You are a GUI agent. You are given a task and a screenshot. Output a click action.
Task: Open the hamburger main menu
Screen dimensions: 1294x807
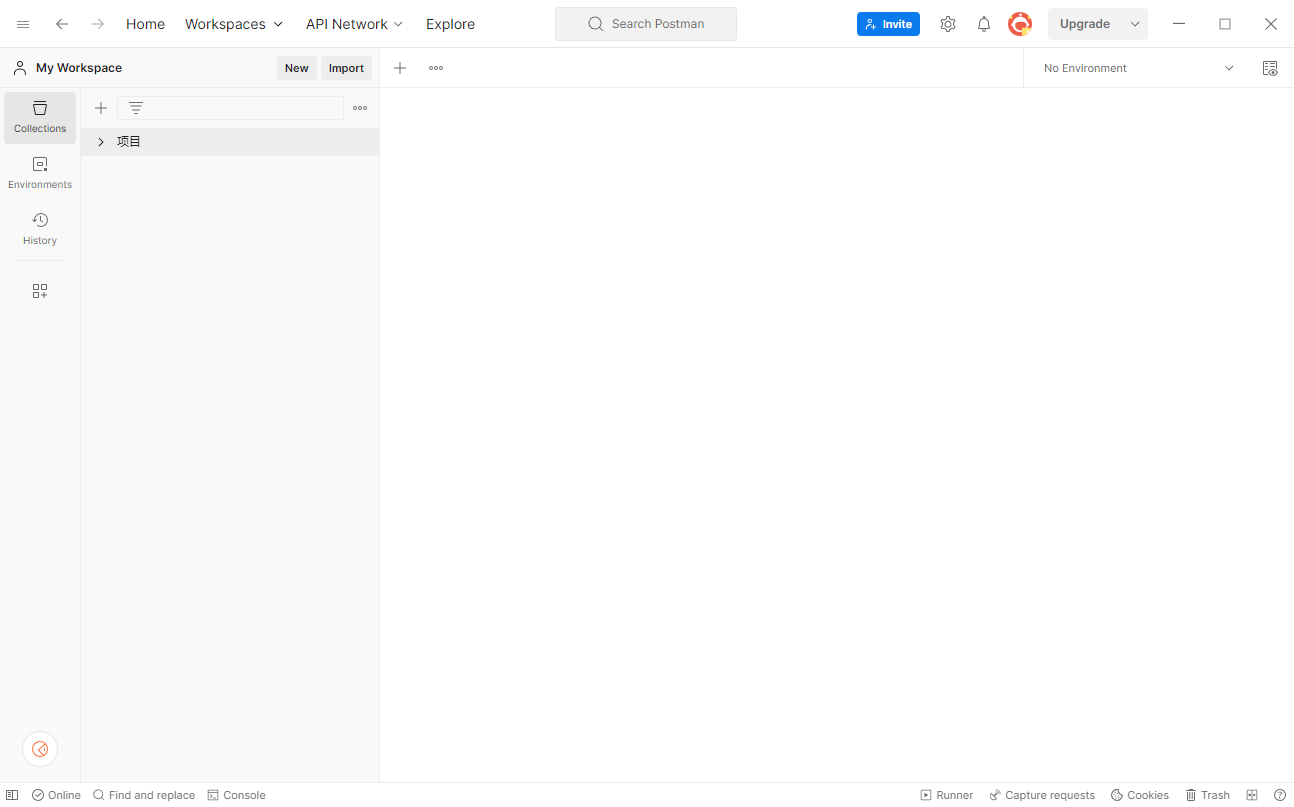(23, 24)
